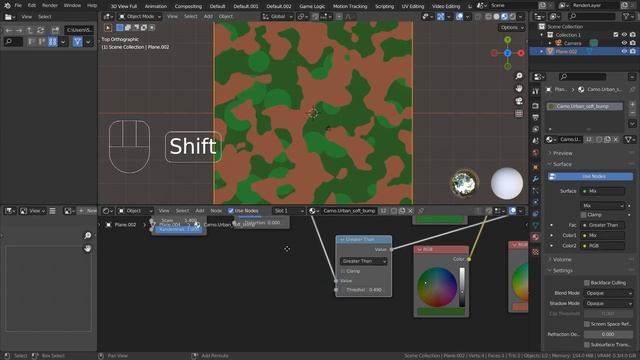The width and height of the screenshot is (640, 360).
Task: Switch orthographic/perspective grid icon in viewport
Action: coord(519,113)
